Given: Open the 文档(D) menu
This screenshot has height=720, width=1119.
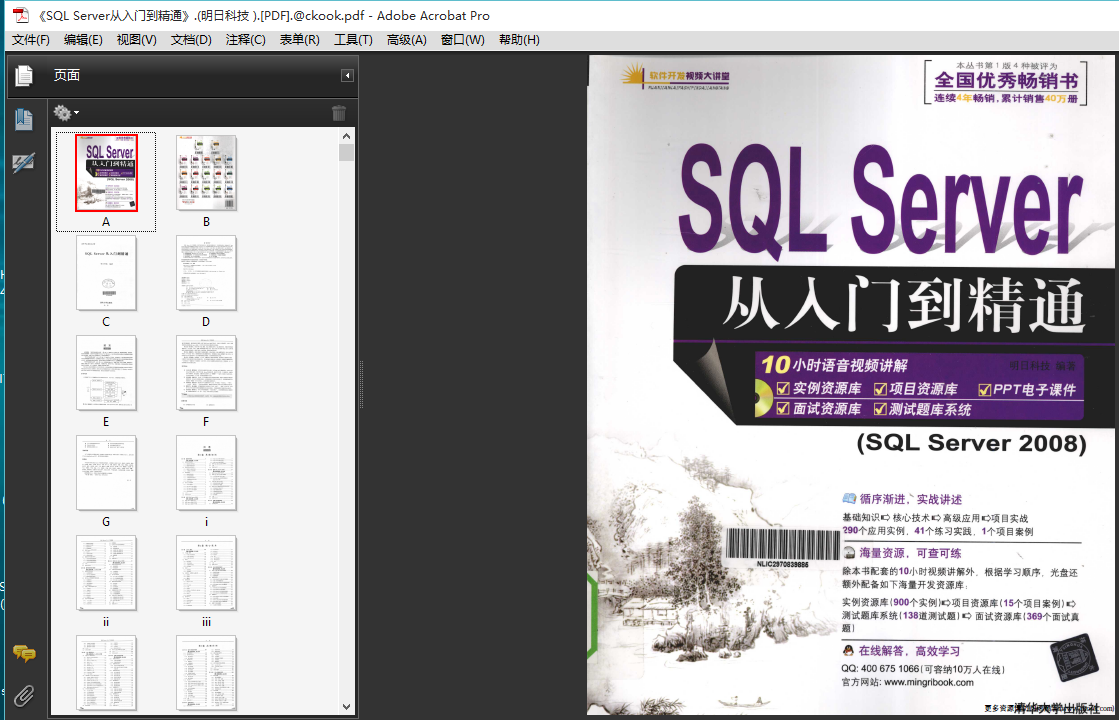Looking at the screenshot, I should coord(191,40).
